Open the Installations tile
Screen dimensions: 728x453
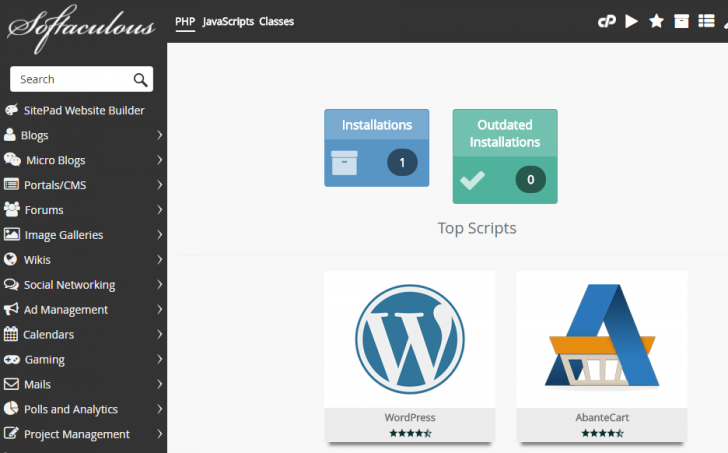(376, 148)
